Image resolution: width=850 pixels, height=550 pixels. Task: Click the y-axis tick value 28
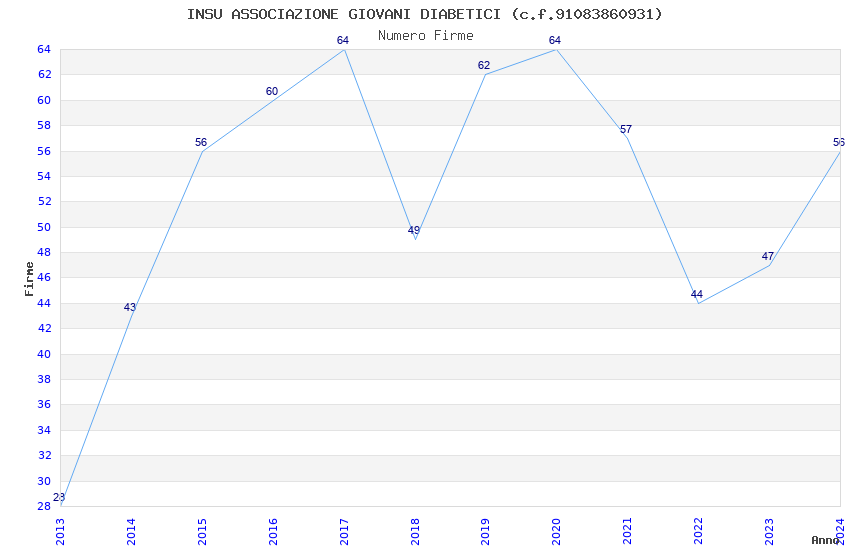tap(44, 506)
